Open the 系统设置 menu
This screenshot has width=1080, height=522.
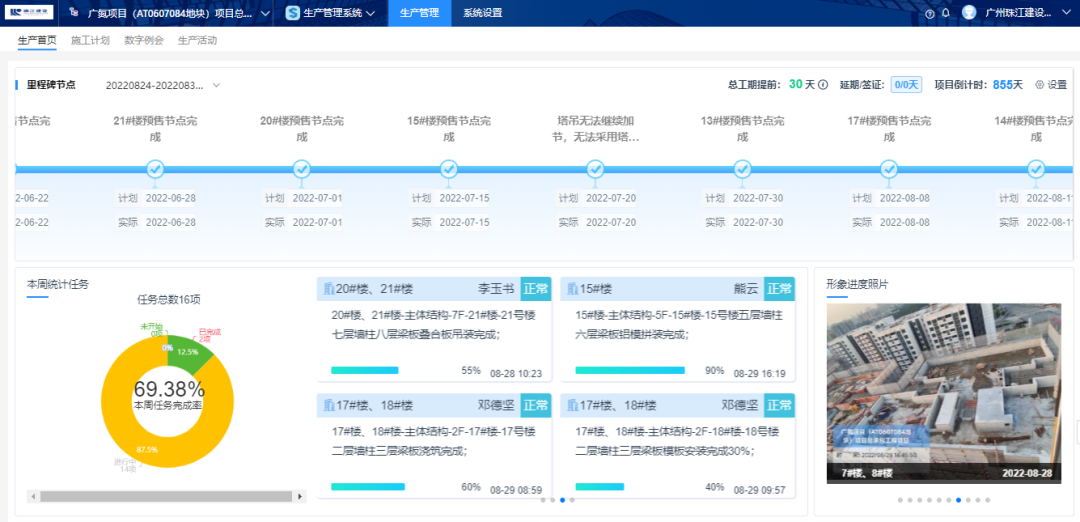pyautogui.click(x=482, y=13)
